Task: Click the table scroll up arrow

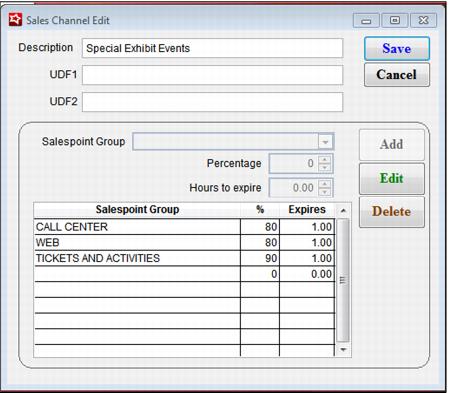Action: coord(343,211)
